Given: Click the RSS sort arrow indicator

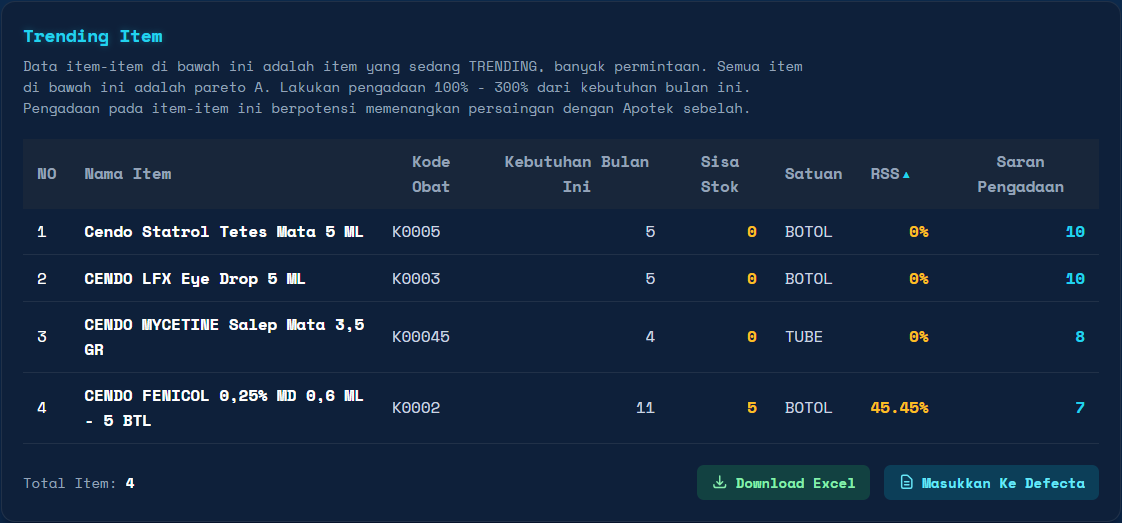Looking at the screenshot, I should tap(906, 175).
